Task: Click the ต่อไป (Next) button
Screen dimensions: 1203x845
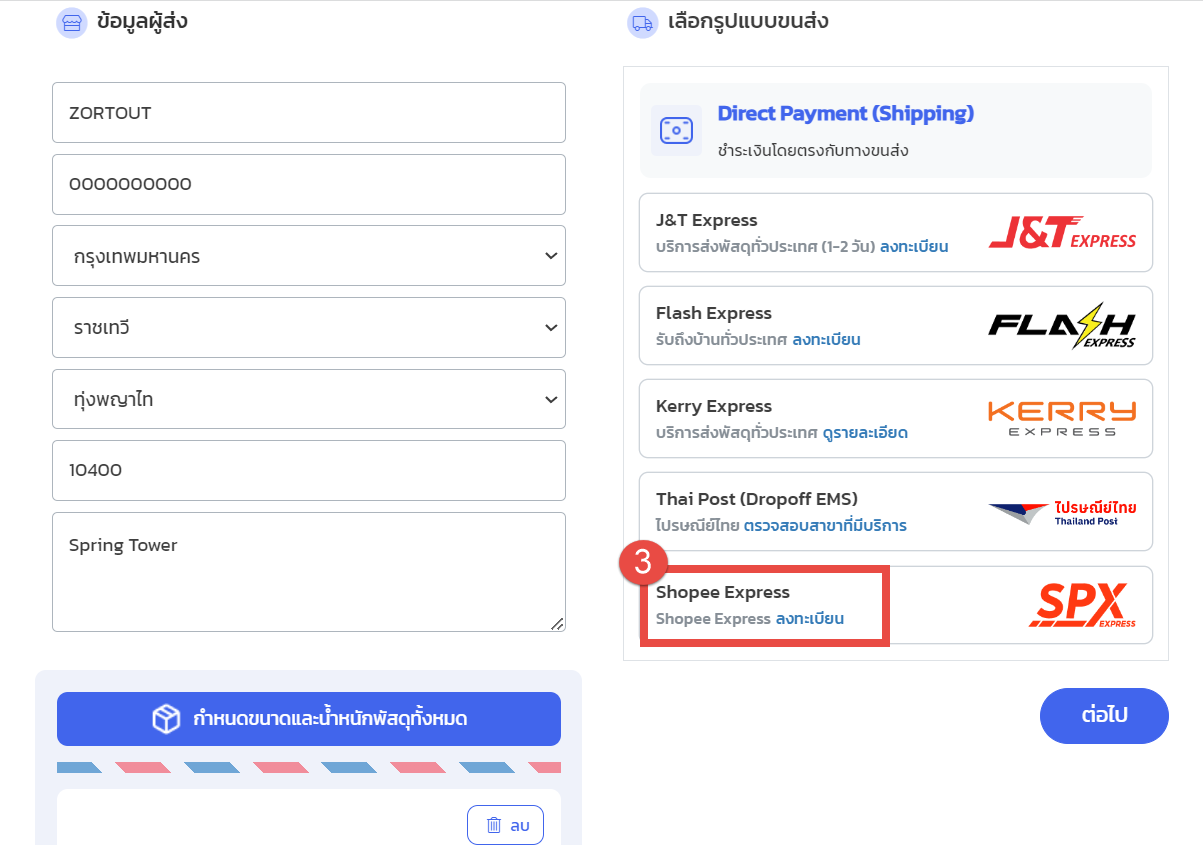Action: coord(1104,716)
